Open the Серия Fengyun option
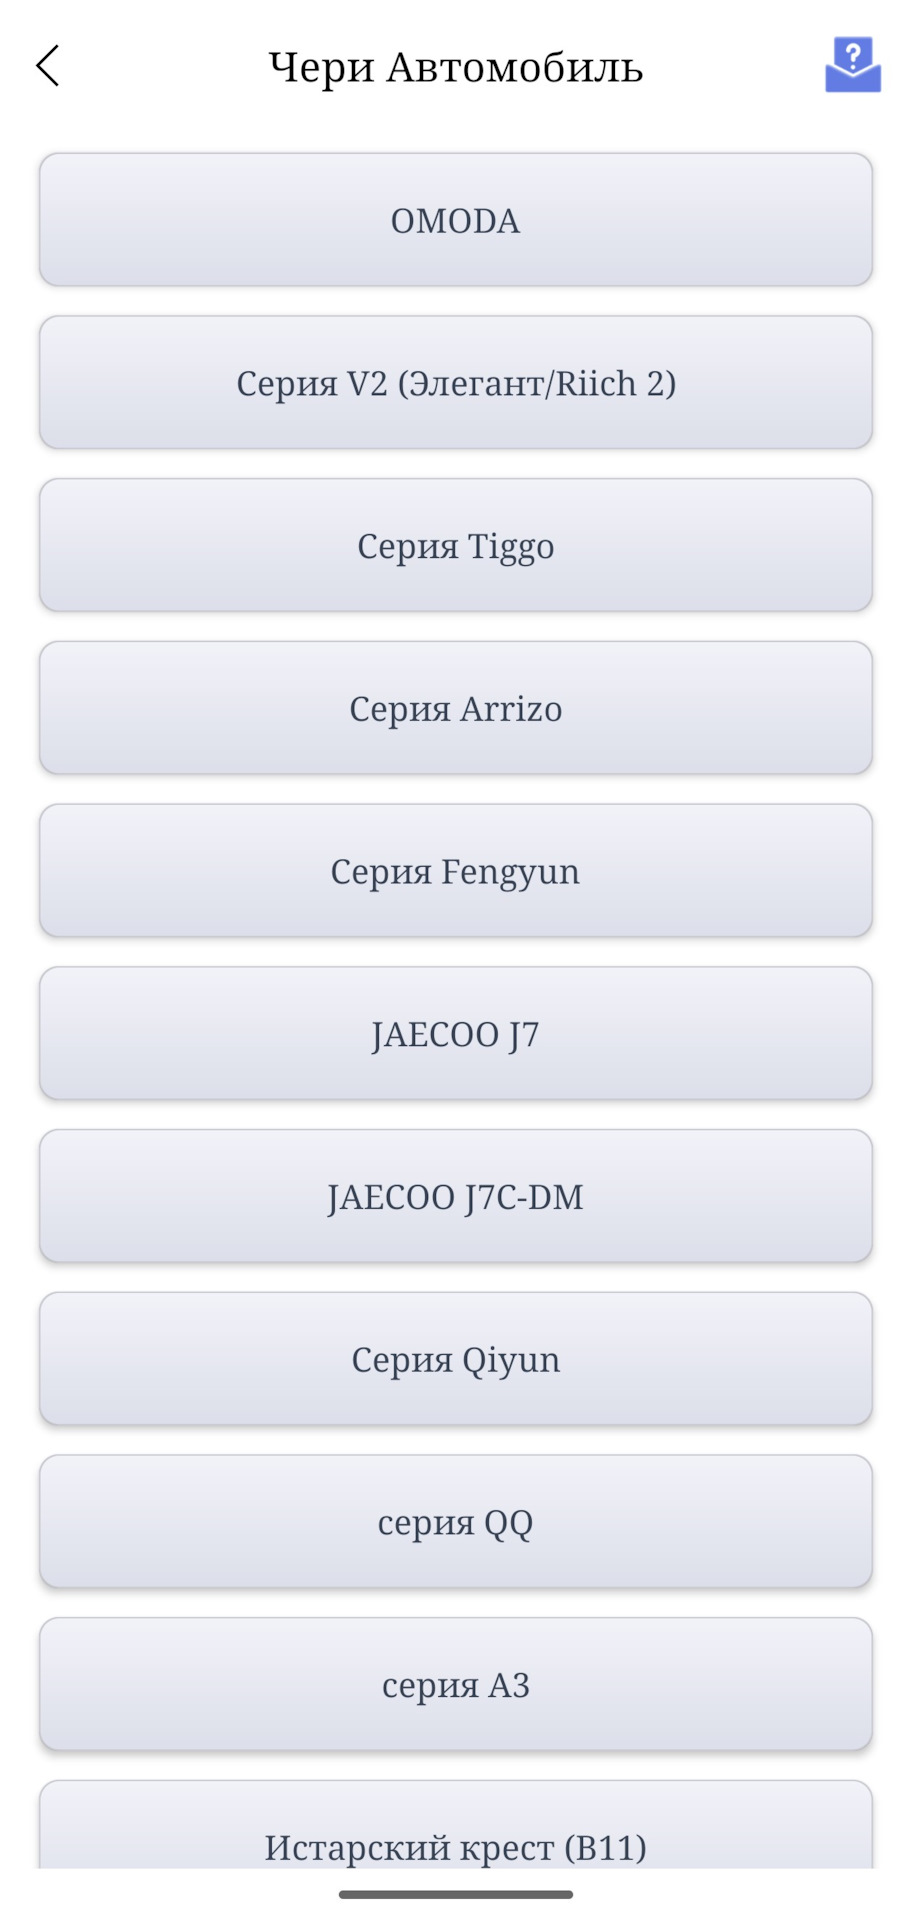The height and width of the screenshot is (1920, 912). pos(456,871)
